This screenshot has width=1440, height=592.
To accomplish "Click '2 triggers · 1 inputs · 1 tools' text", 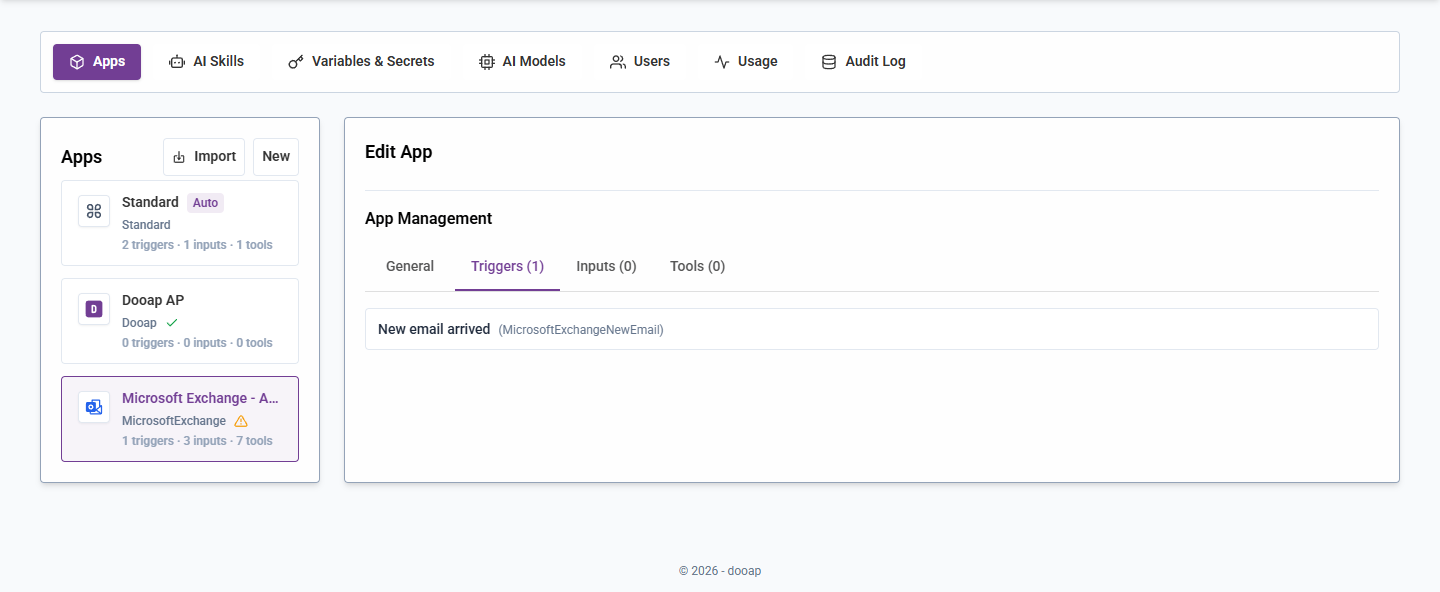I will (x=197, y=245).
